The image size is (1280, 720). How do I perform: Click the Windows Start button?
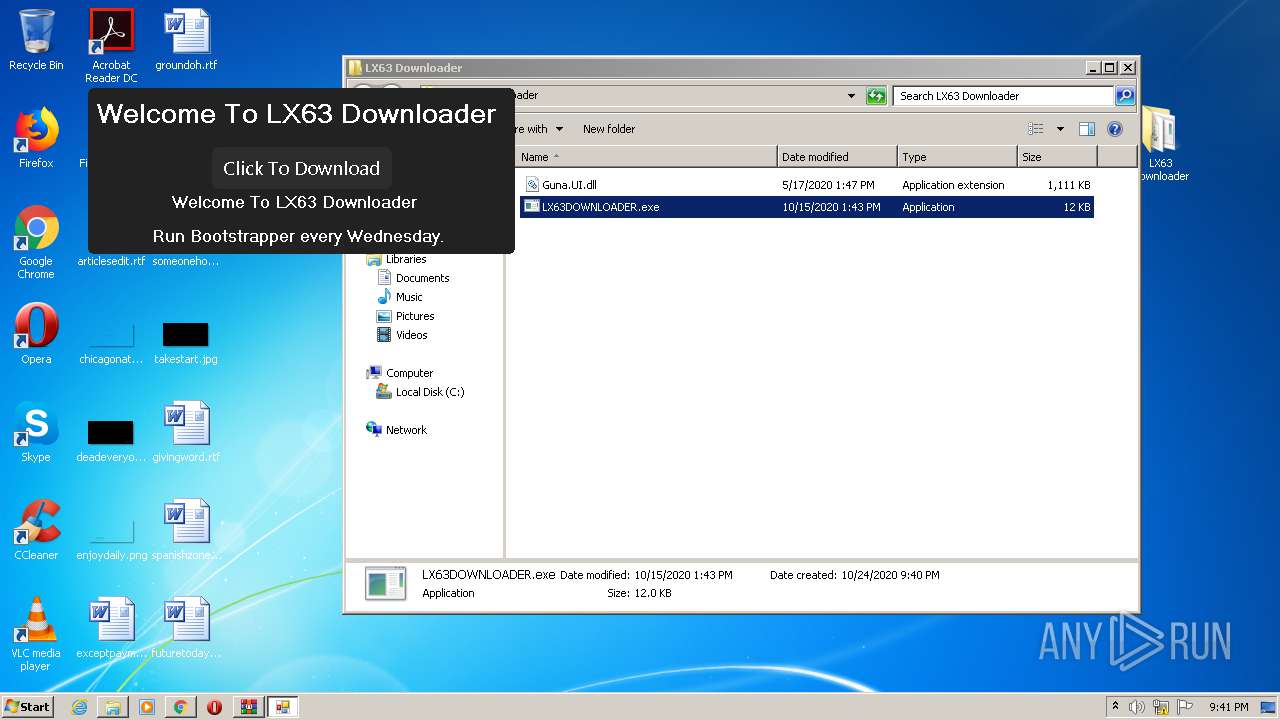(28, 706)
